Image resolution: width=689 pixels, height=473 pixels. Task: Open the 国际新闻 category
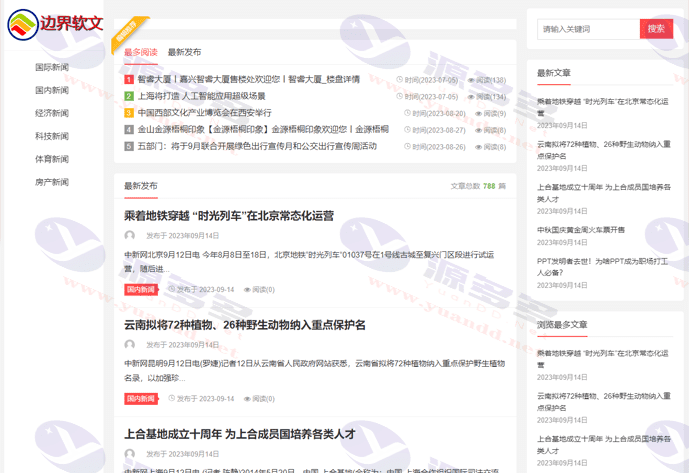tap(52, 67)
